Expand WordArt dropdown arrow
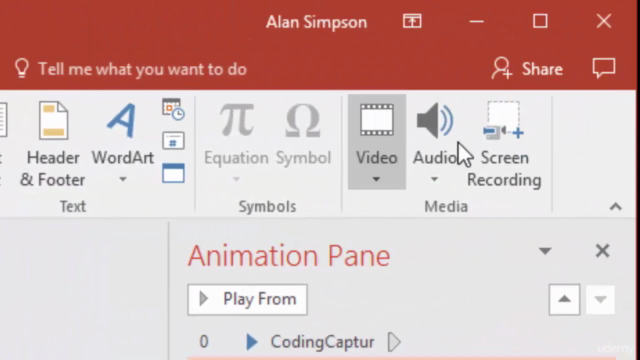The width and height of the screenshot is (640, 360). pos(123,179)
